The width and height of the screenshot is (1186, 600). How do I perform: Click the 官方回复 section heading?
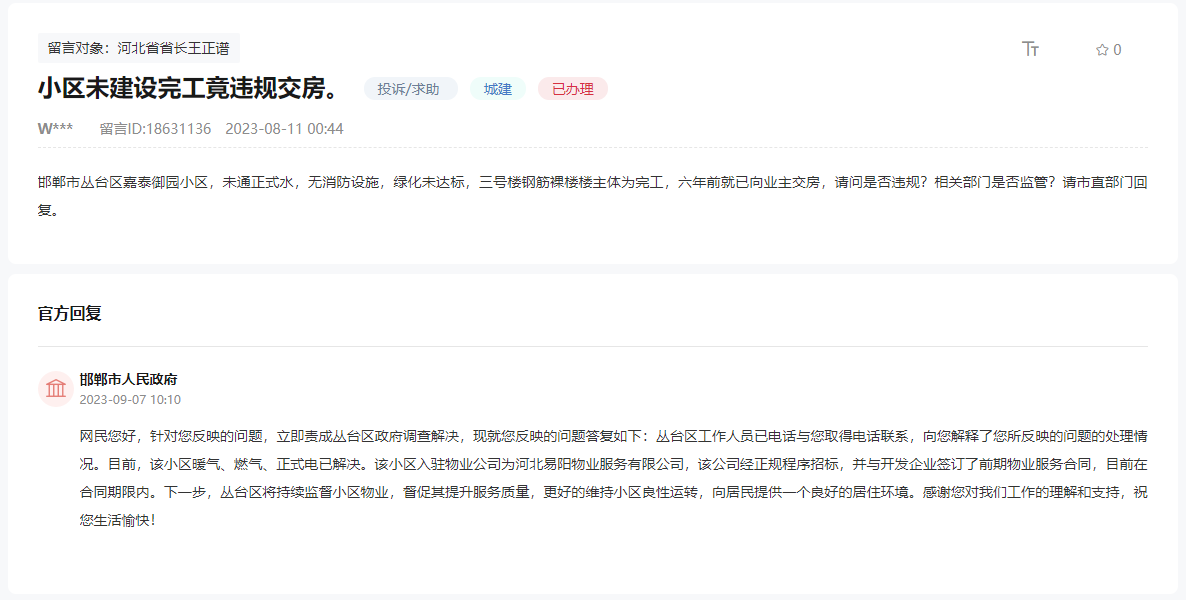tap(70, 313)
